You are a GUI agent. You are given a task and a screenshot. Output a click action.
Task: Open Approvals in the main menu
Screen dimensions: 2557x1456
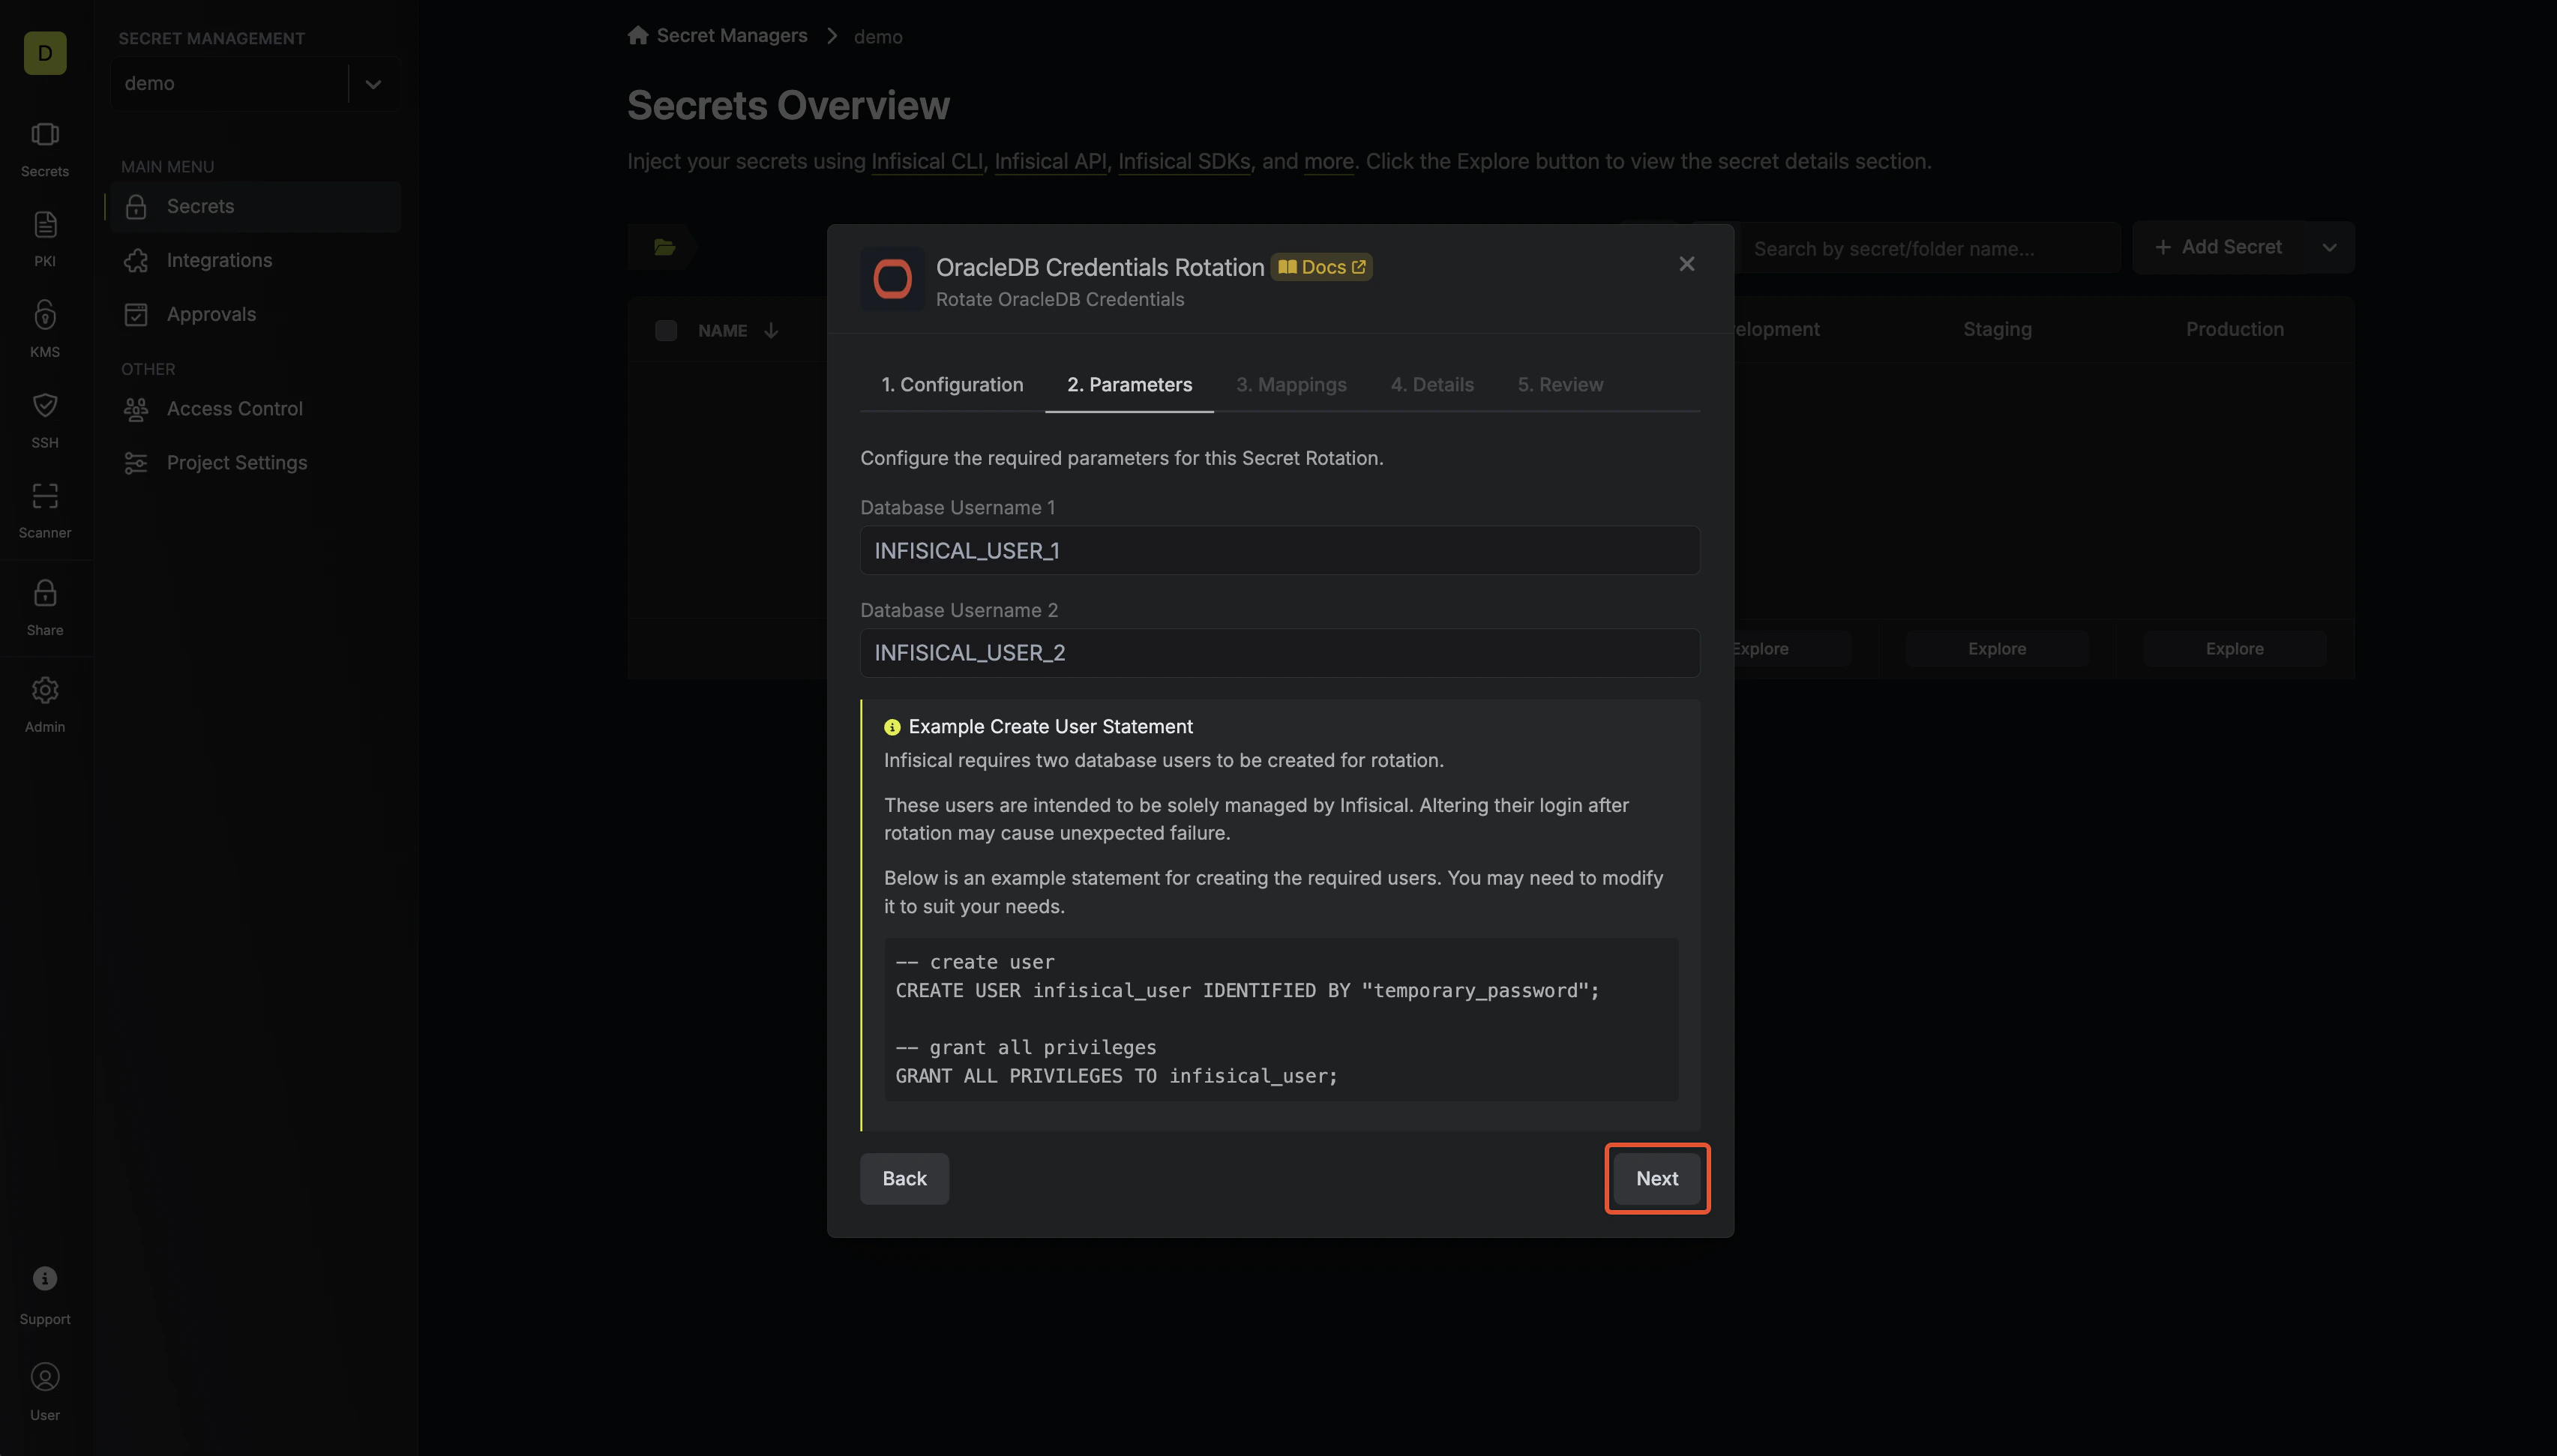(x=255, y=315)
